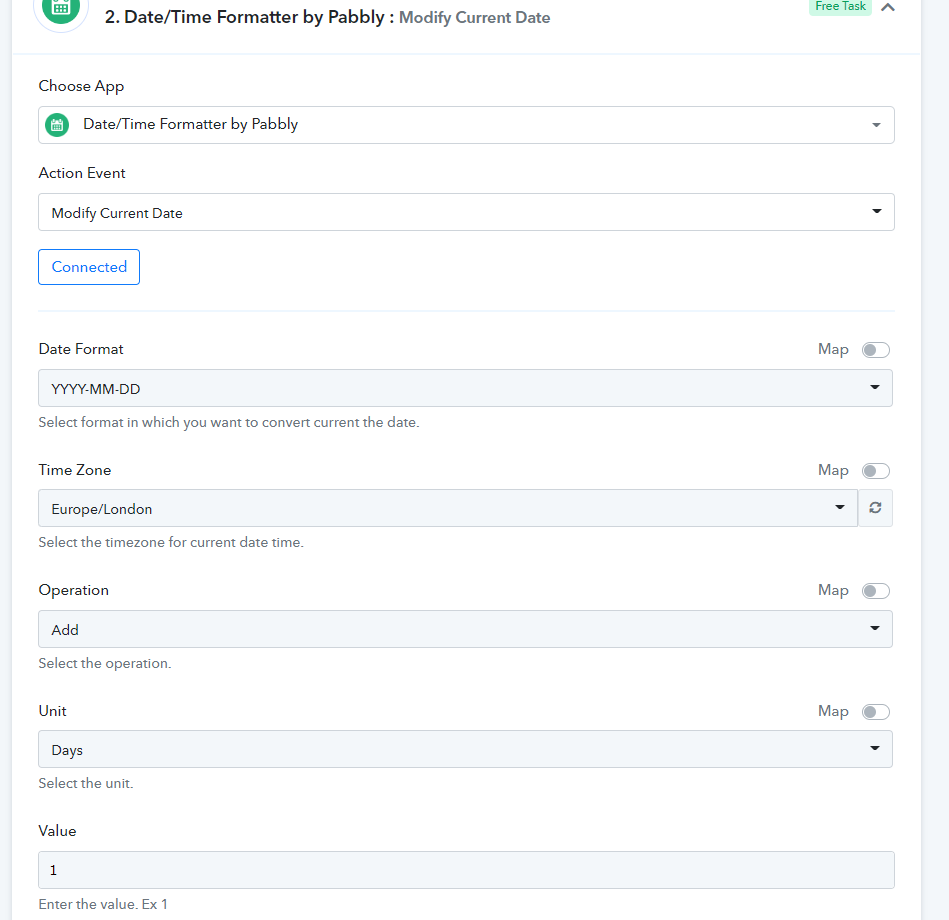Open Europe/London time zone dropdown
This screenshot has width=949, height=920.
[x=448, y=508]
